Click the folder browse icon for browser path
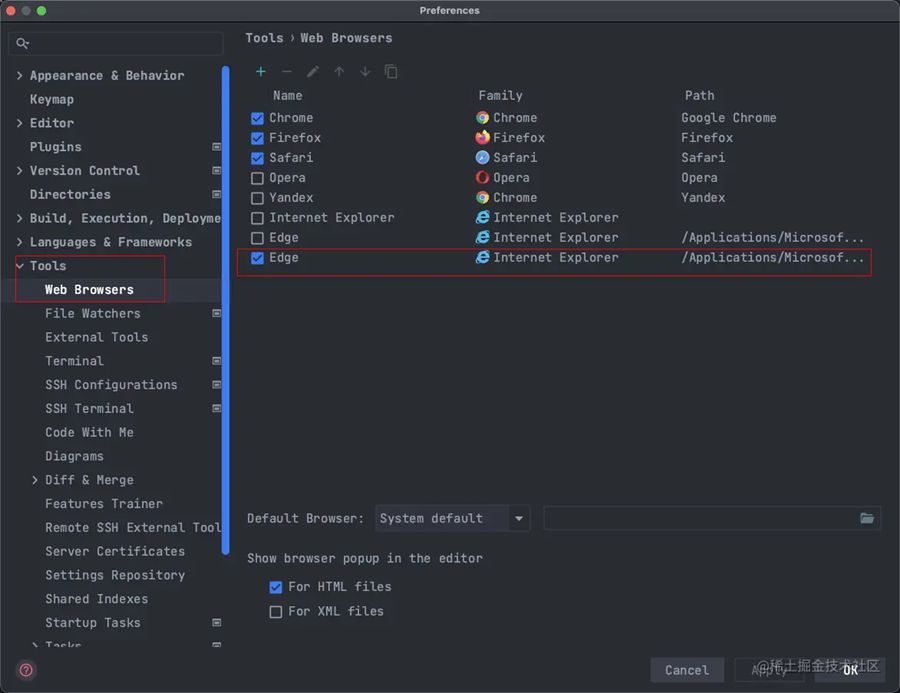Screen dimensions: 900x693 [867, 518]
